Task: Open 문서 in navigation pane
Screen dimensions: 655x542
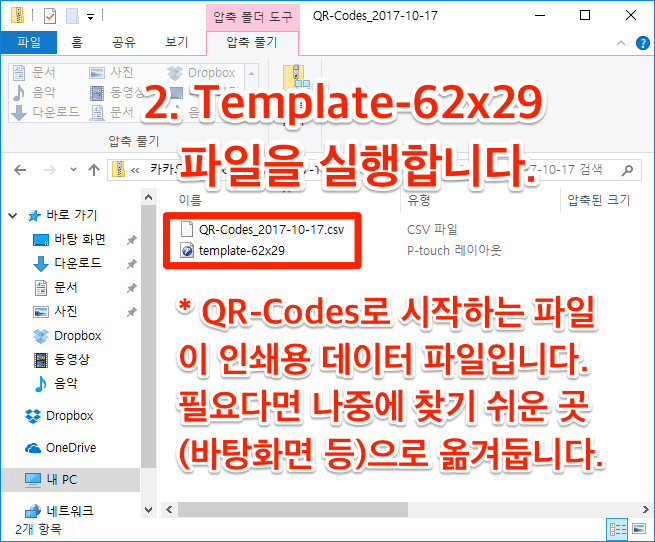Action: click(66, 288)
